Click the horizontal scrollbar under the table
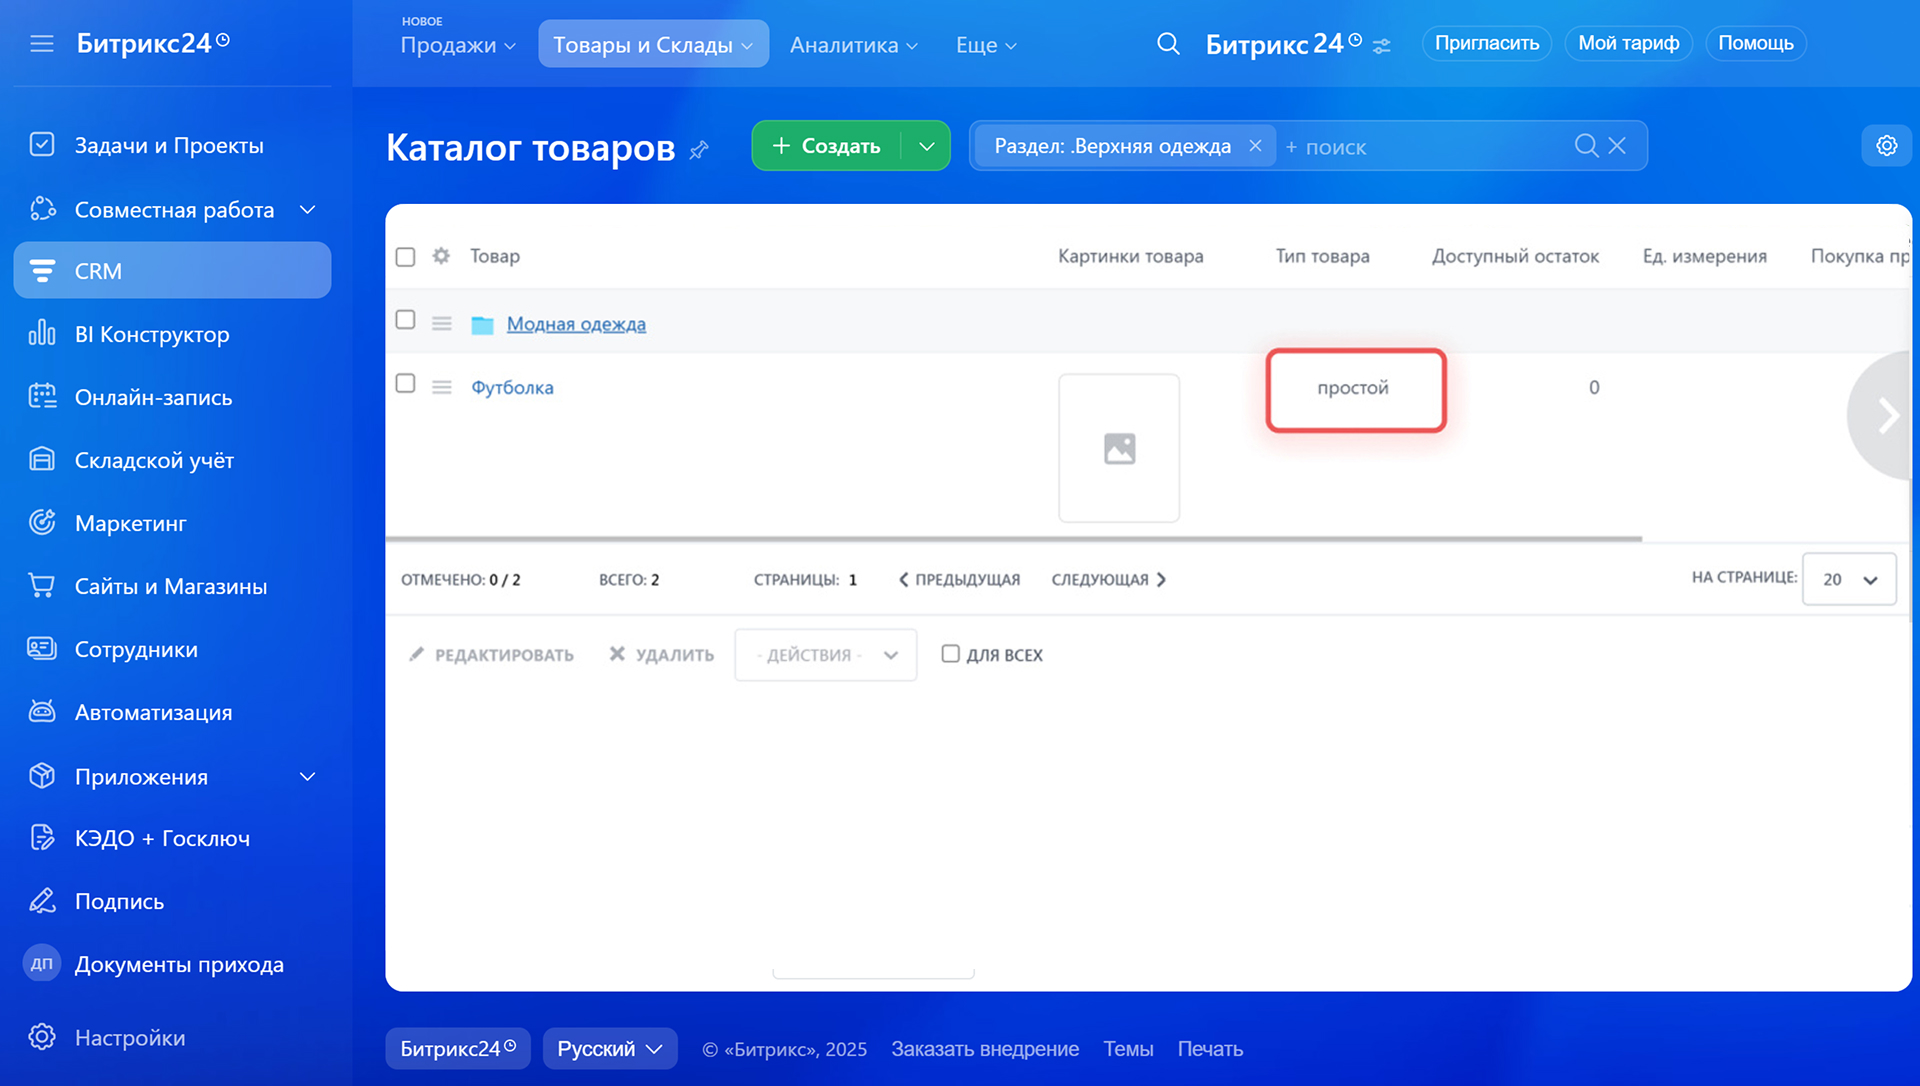The height and width of the screenshot is (1086, 1920). (1013, 539)
